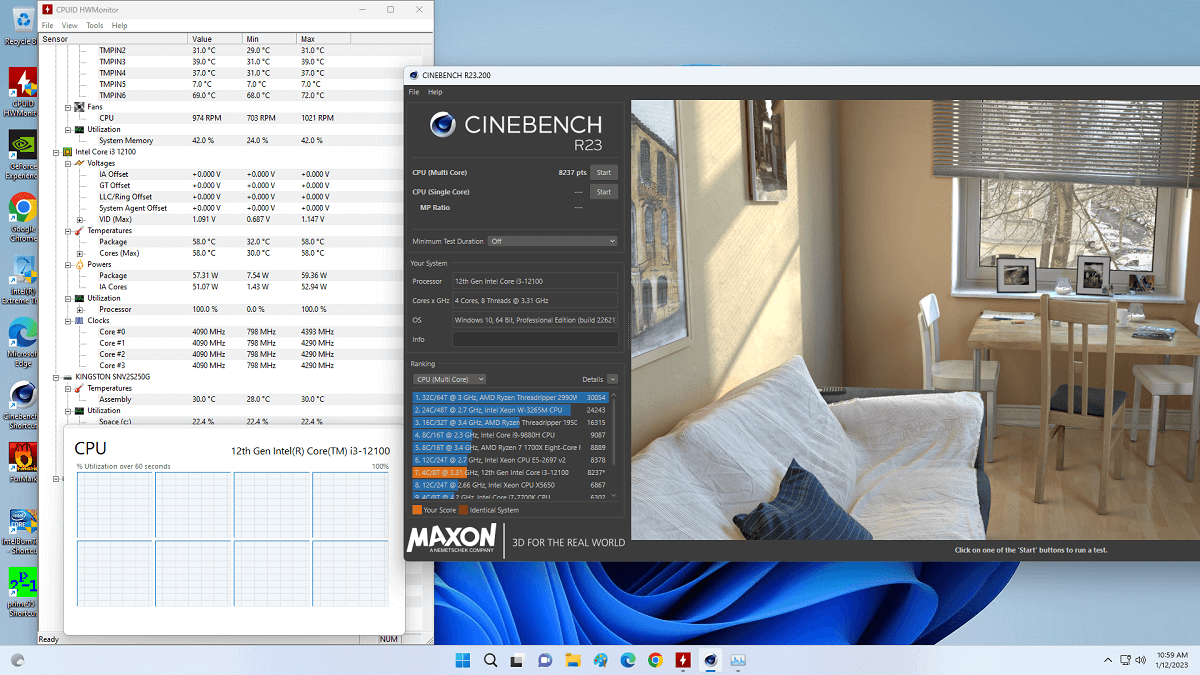Collapse the Fans node in HWMonitor

point(68,107)
